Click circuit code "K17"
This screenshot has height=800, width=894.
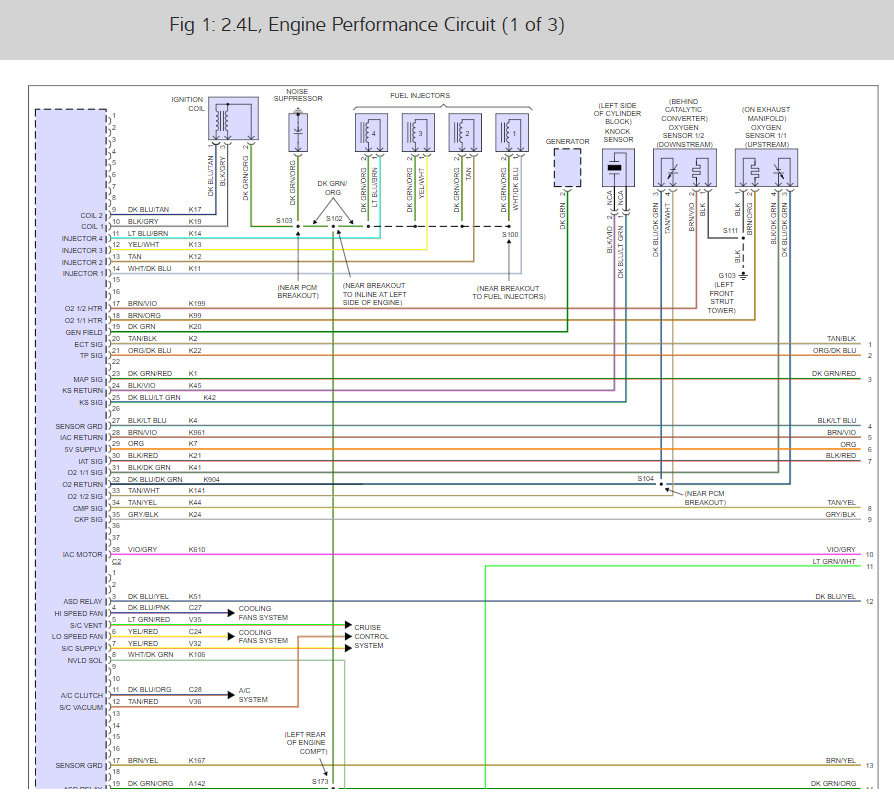195,210
